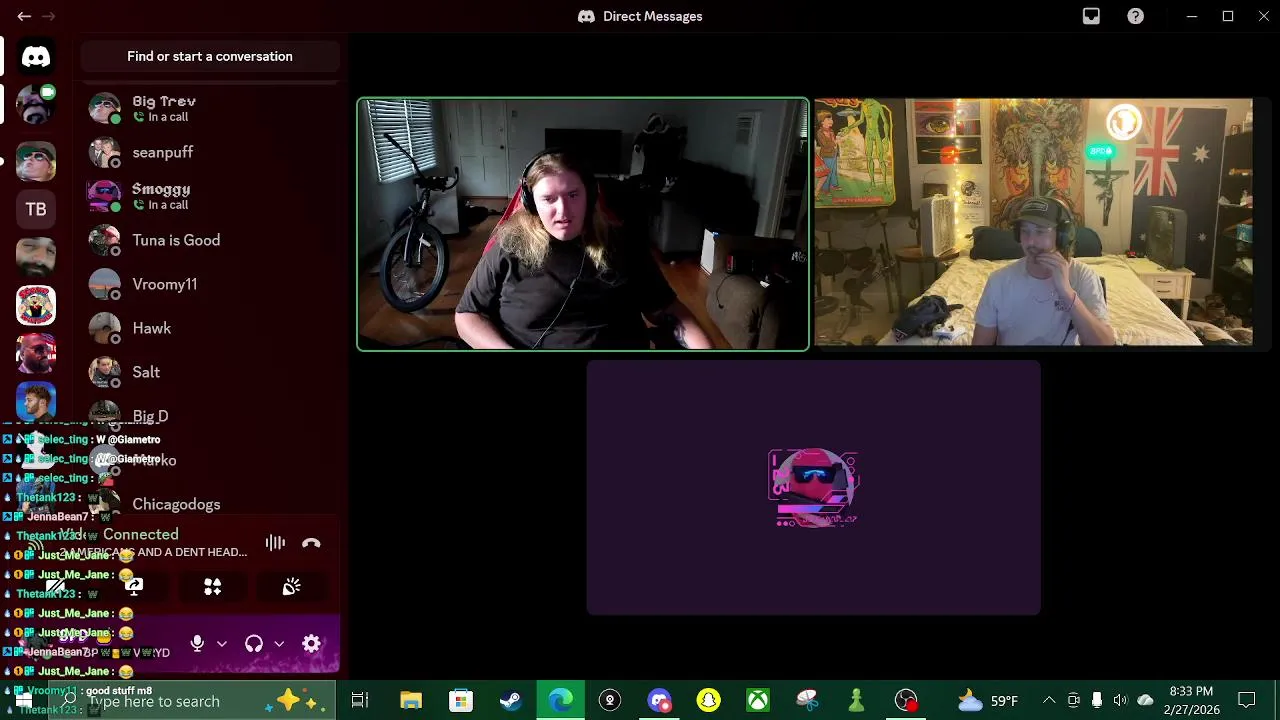The image size is (1280, 720).
Task: Open the chess pawn app on taskbar
Action: pos(857,701)
